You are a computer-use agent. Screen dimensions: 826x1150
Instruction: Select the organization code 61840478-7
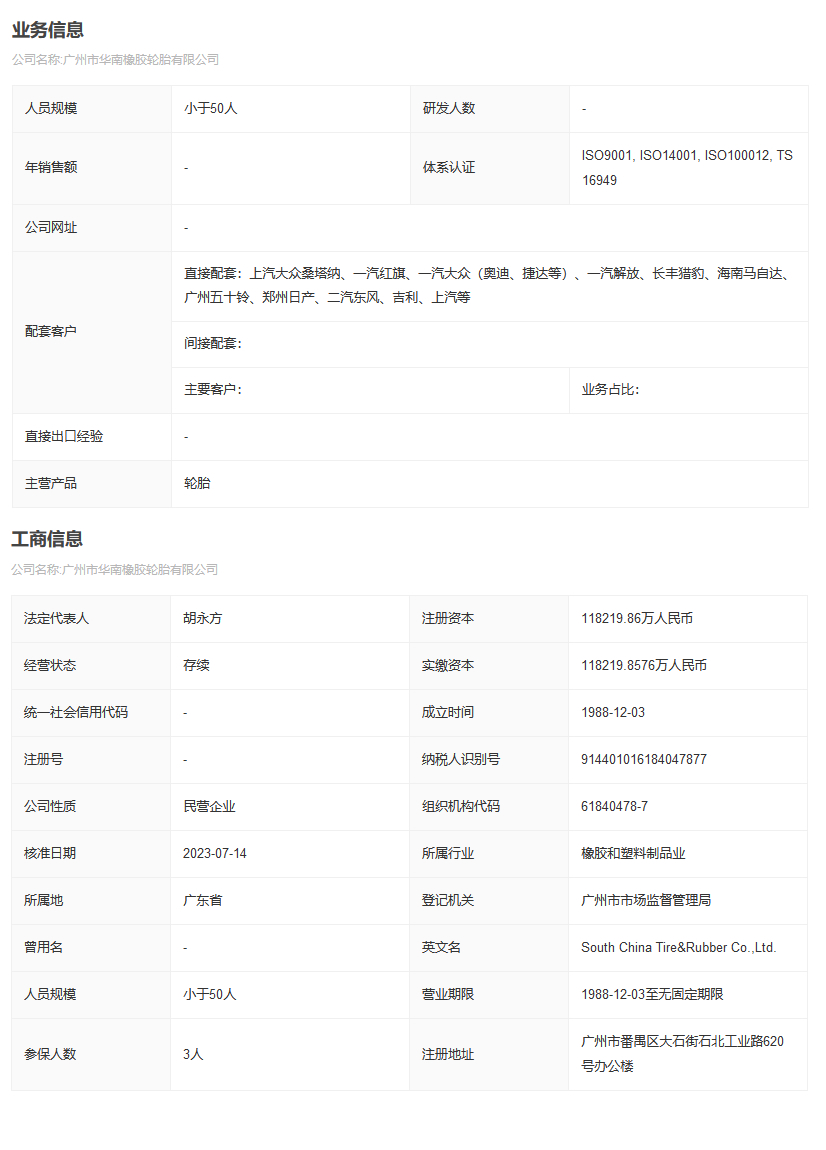tap(615, 806)
